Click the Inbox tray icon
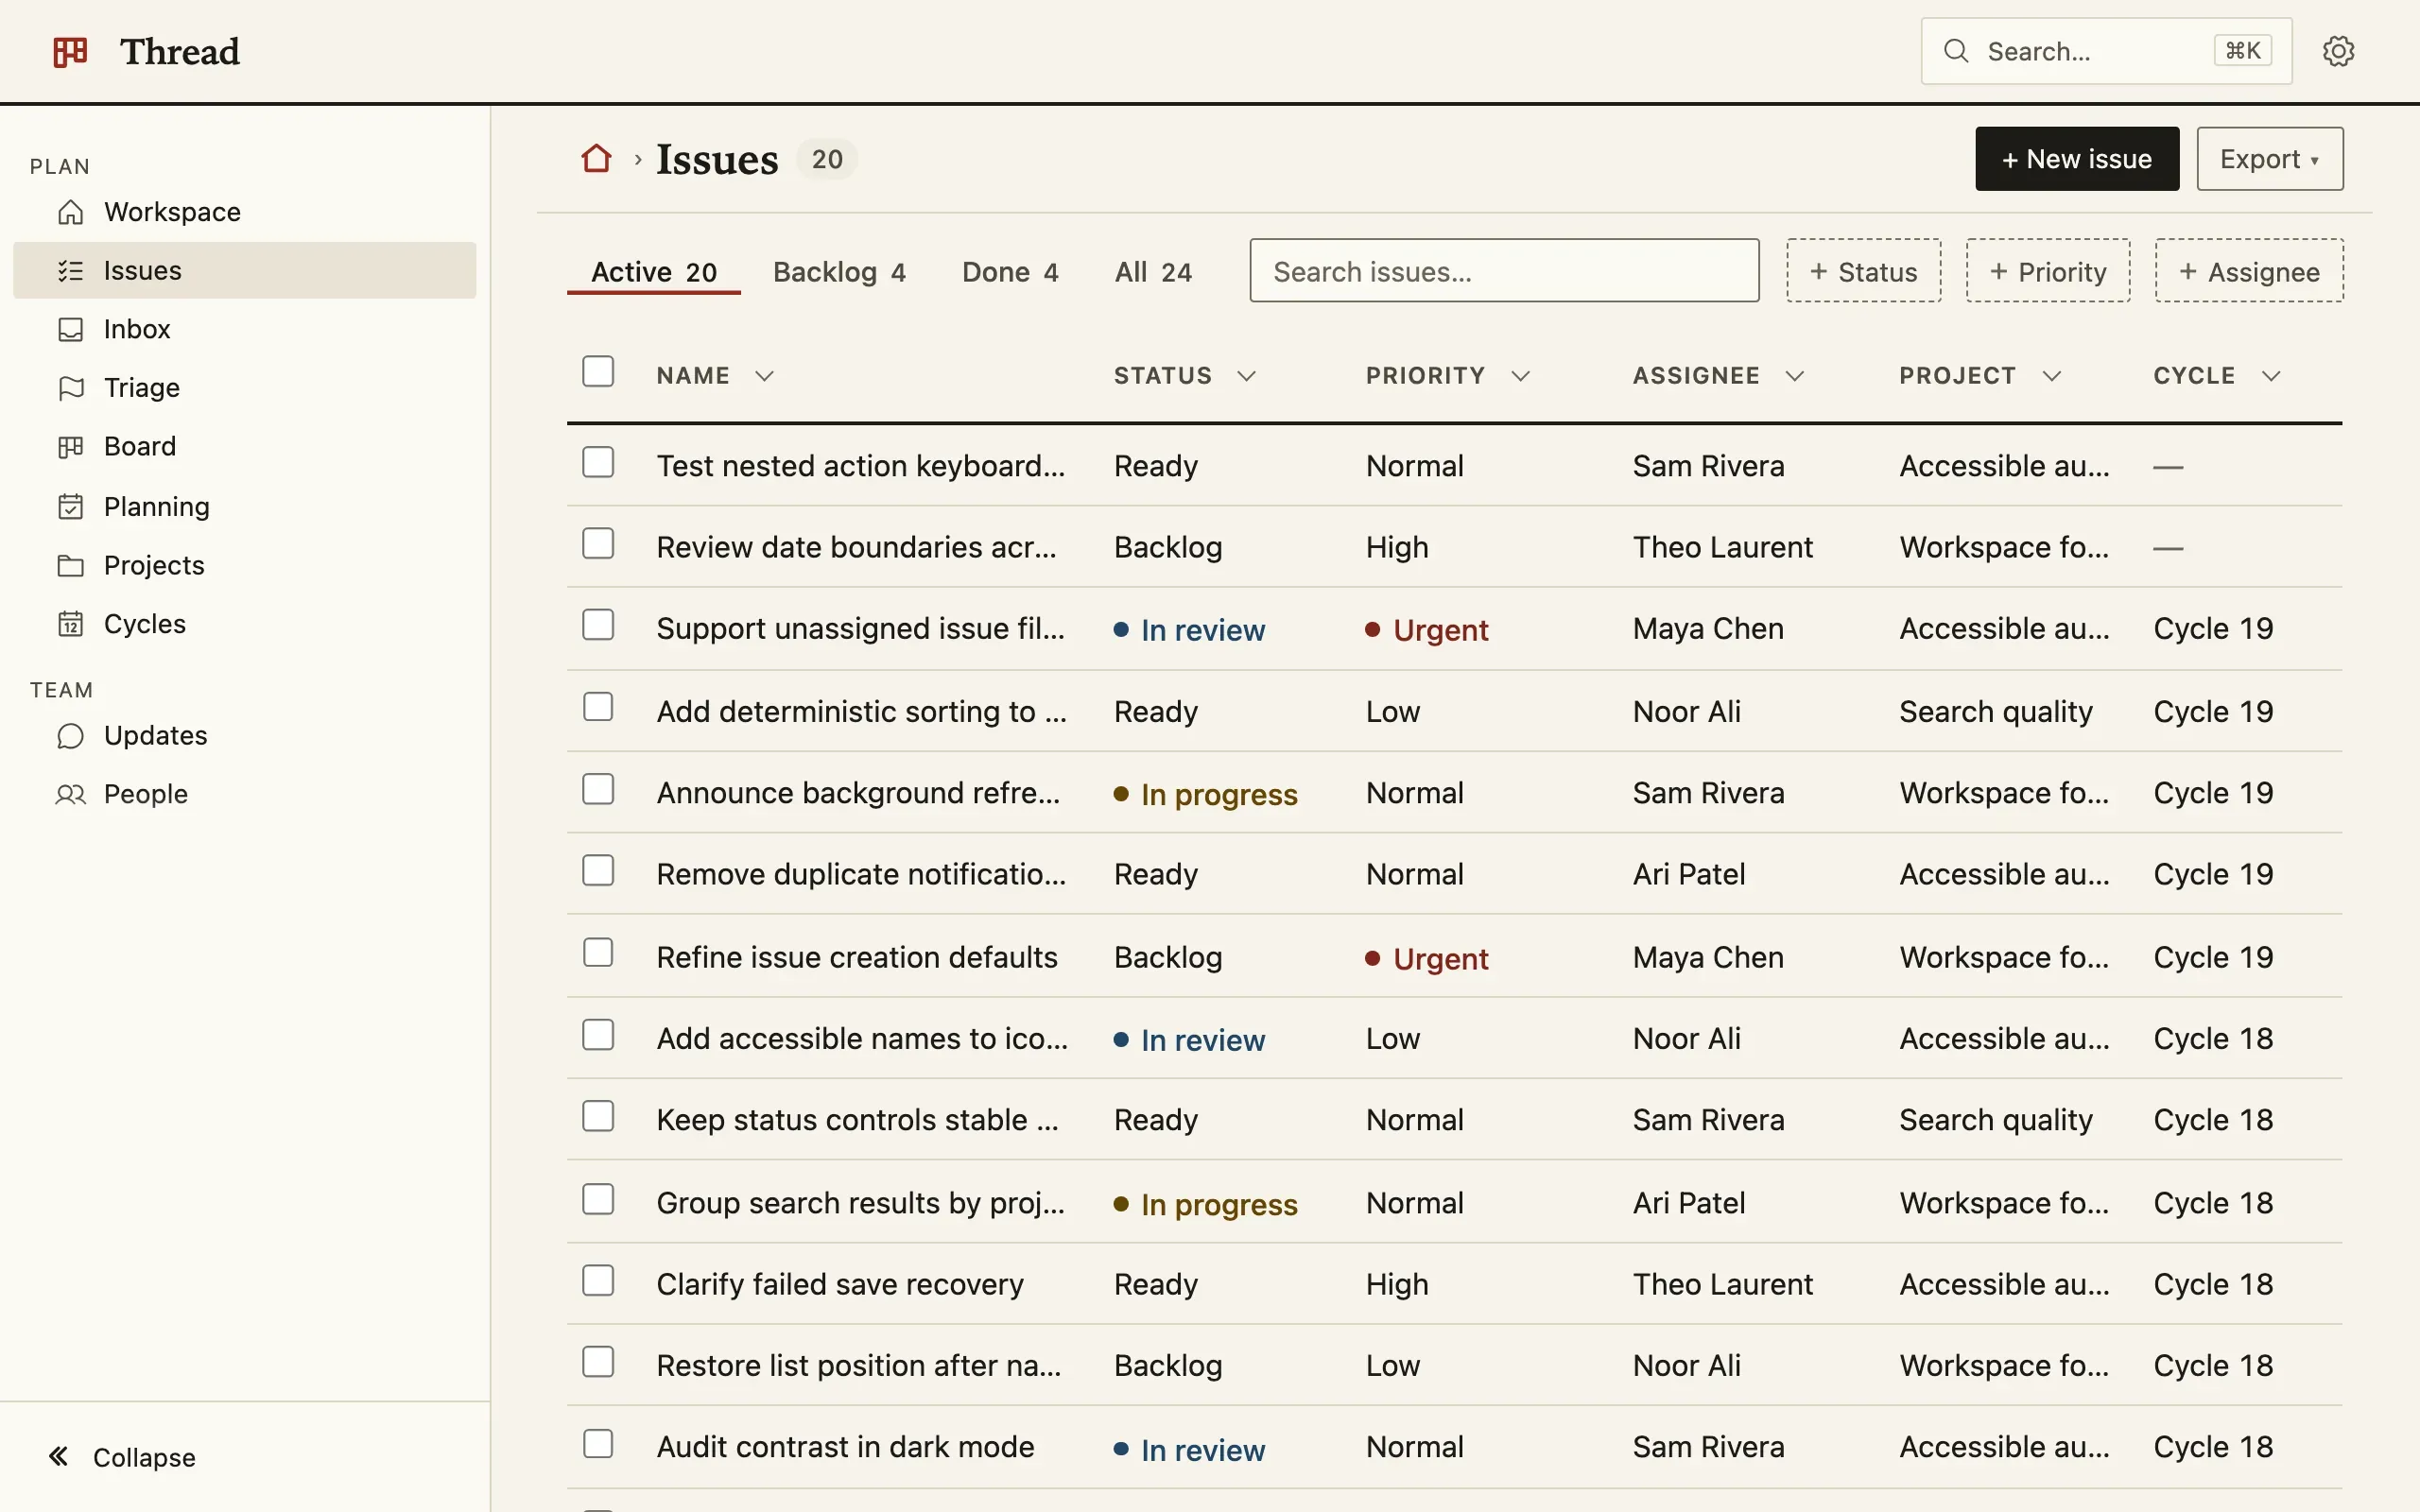Image resolution: width=2420 pixels, height=1512 pixels. pos(70,329)
